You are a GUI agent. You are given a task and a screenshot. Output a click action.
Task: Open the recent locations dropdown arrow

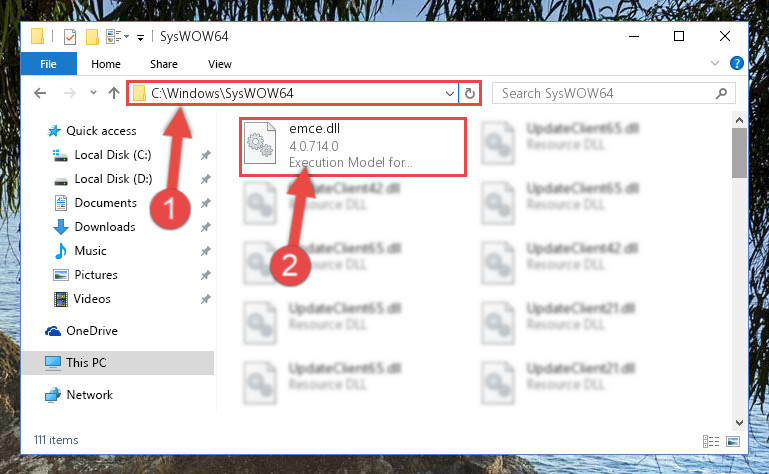pyautogui.click(x=93, y=92)
